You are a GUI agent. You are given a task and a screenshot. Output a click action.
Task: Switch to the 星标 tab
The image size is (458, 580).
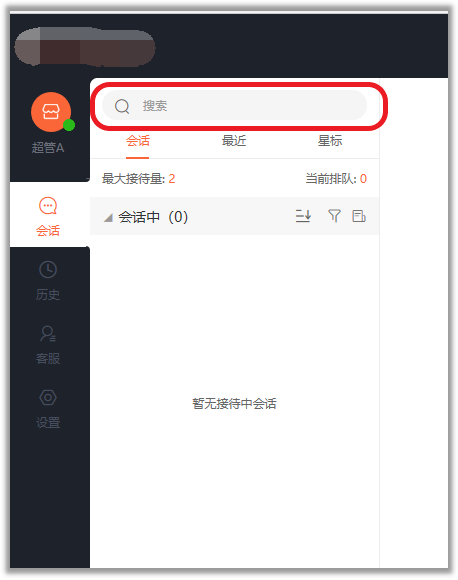(330, 141)
